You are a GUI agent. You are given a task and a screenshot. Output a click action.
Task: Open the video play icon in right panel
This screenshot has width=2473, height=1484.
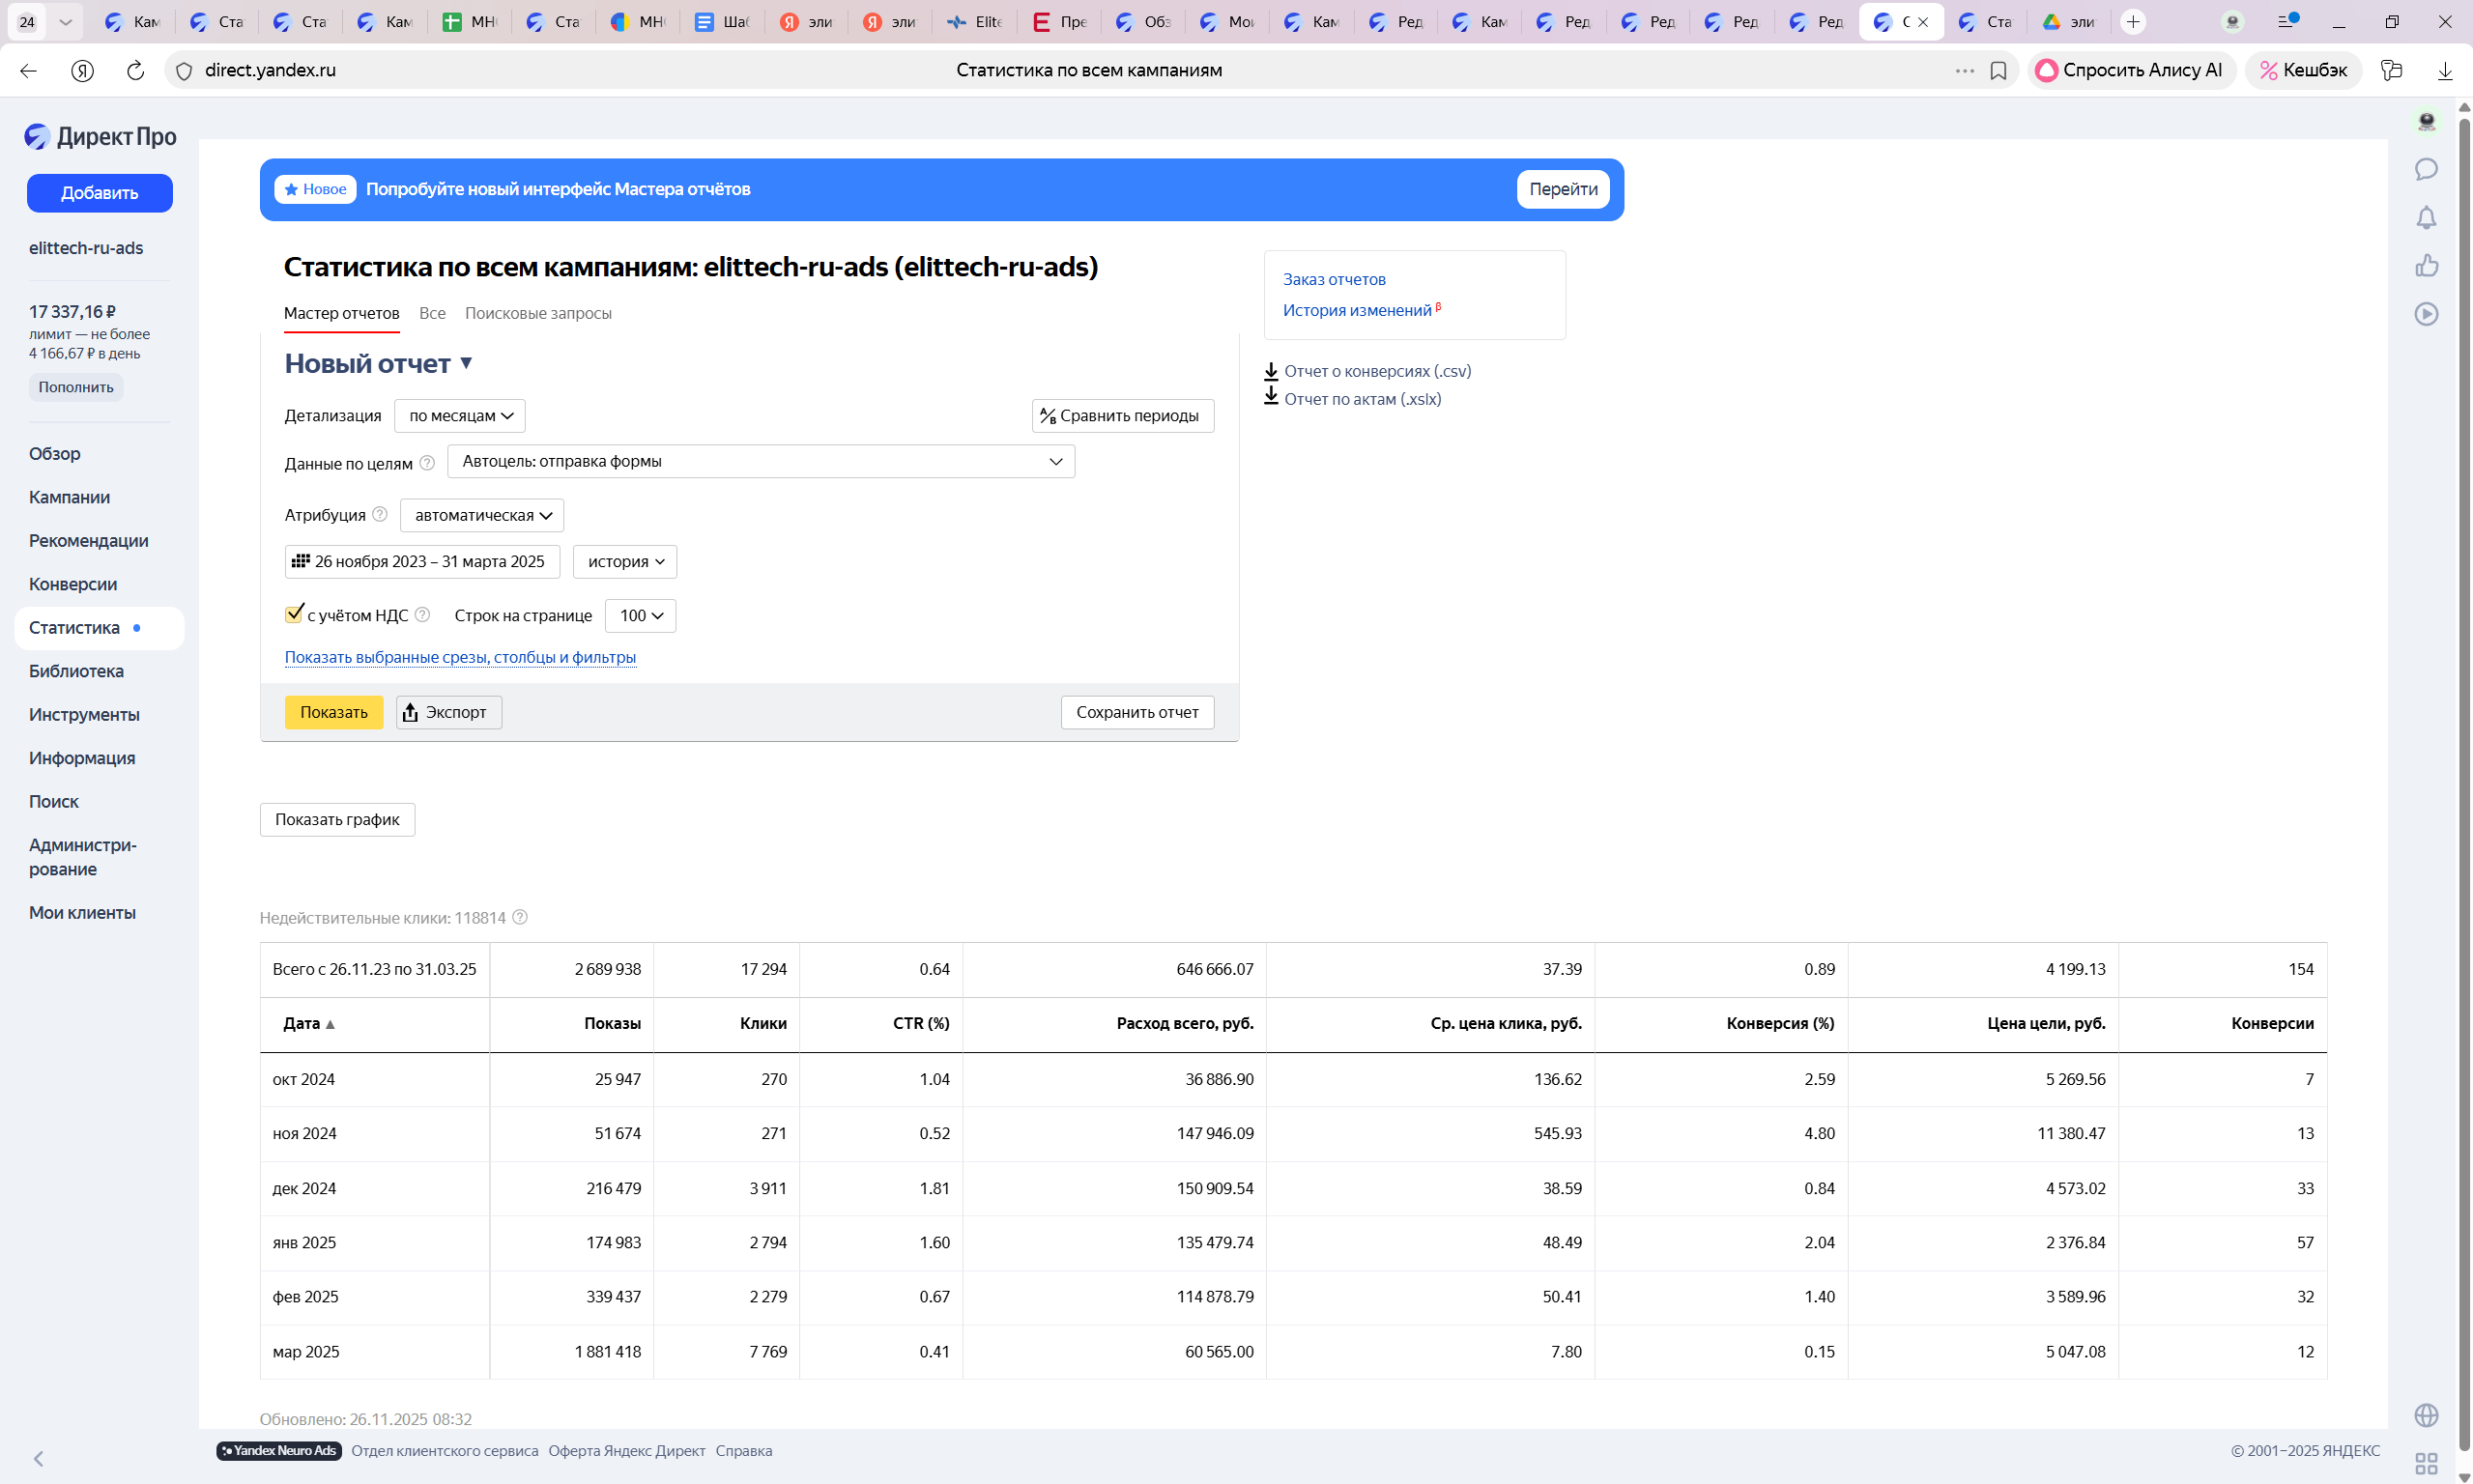[2426, 314]
